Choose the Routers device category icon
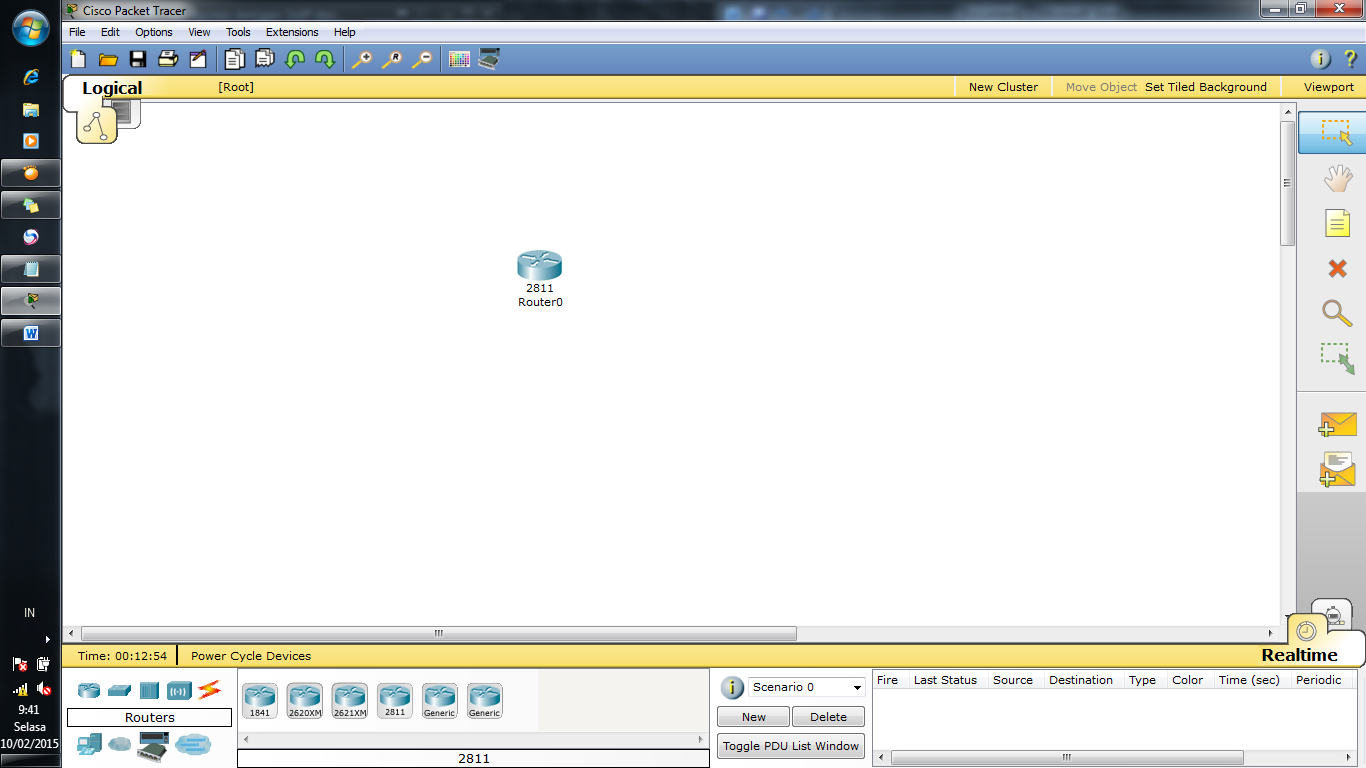Viewport: 1366px width, 768px height. 89,690
